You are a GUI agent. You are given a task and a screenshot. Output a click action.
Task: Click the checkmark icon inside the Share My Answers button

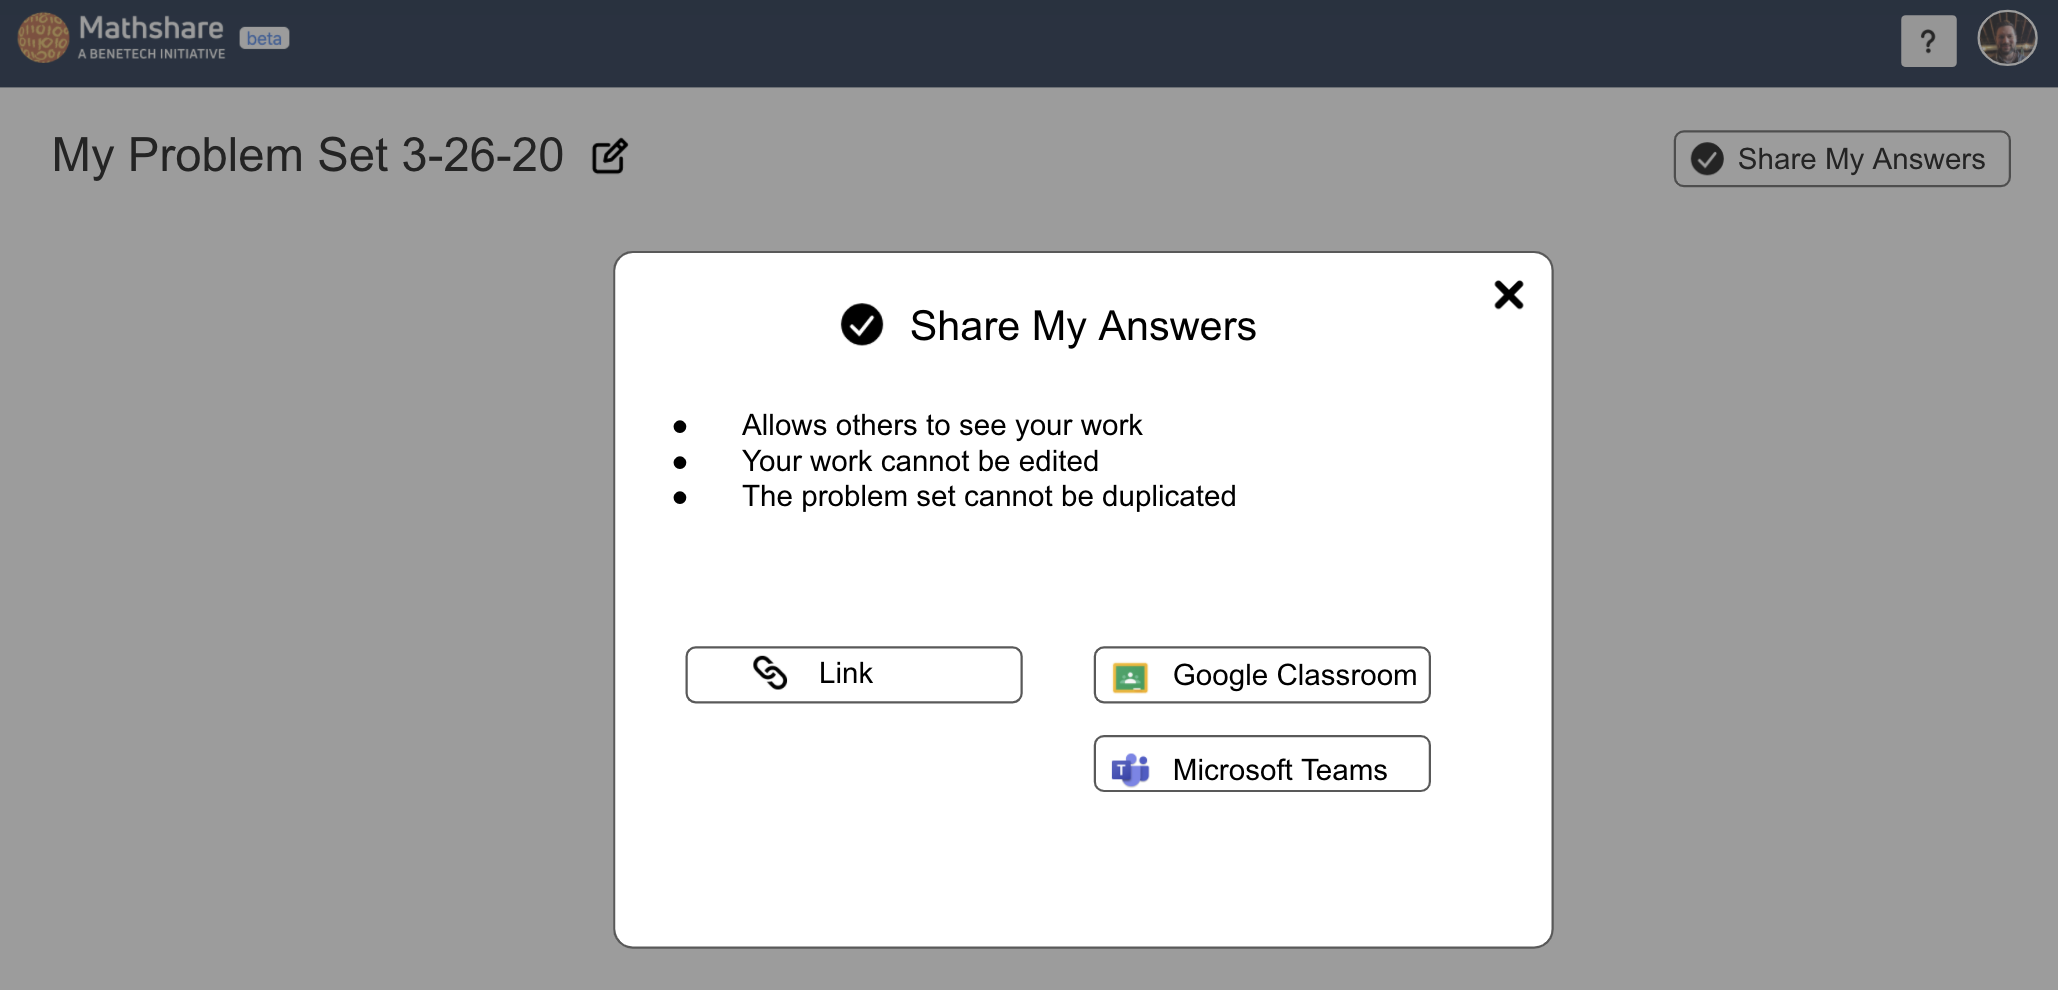[x=1707, y=158]
